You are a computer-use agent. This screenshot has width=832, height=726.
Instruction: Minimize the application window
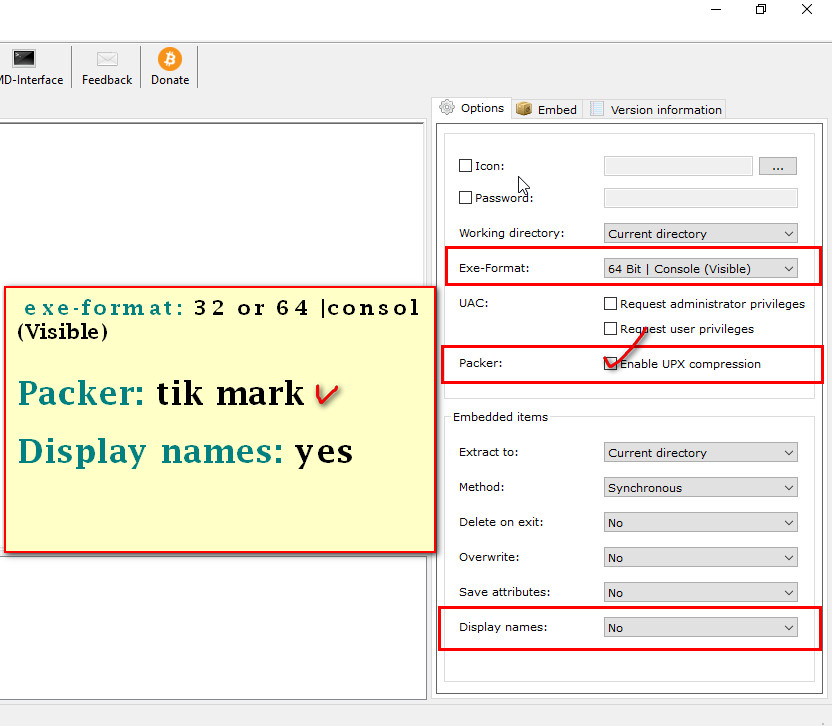point(715,10)
